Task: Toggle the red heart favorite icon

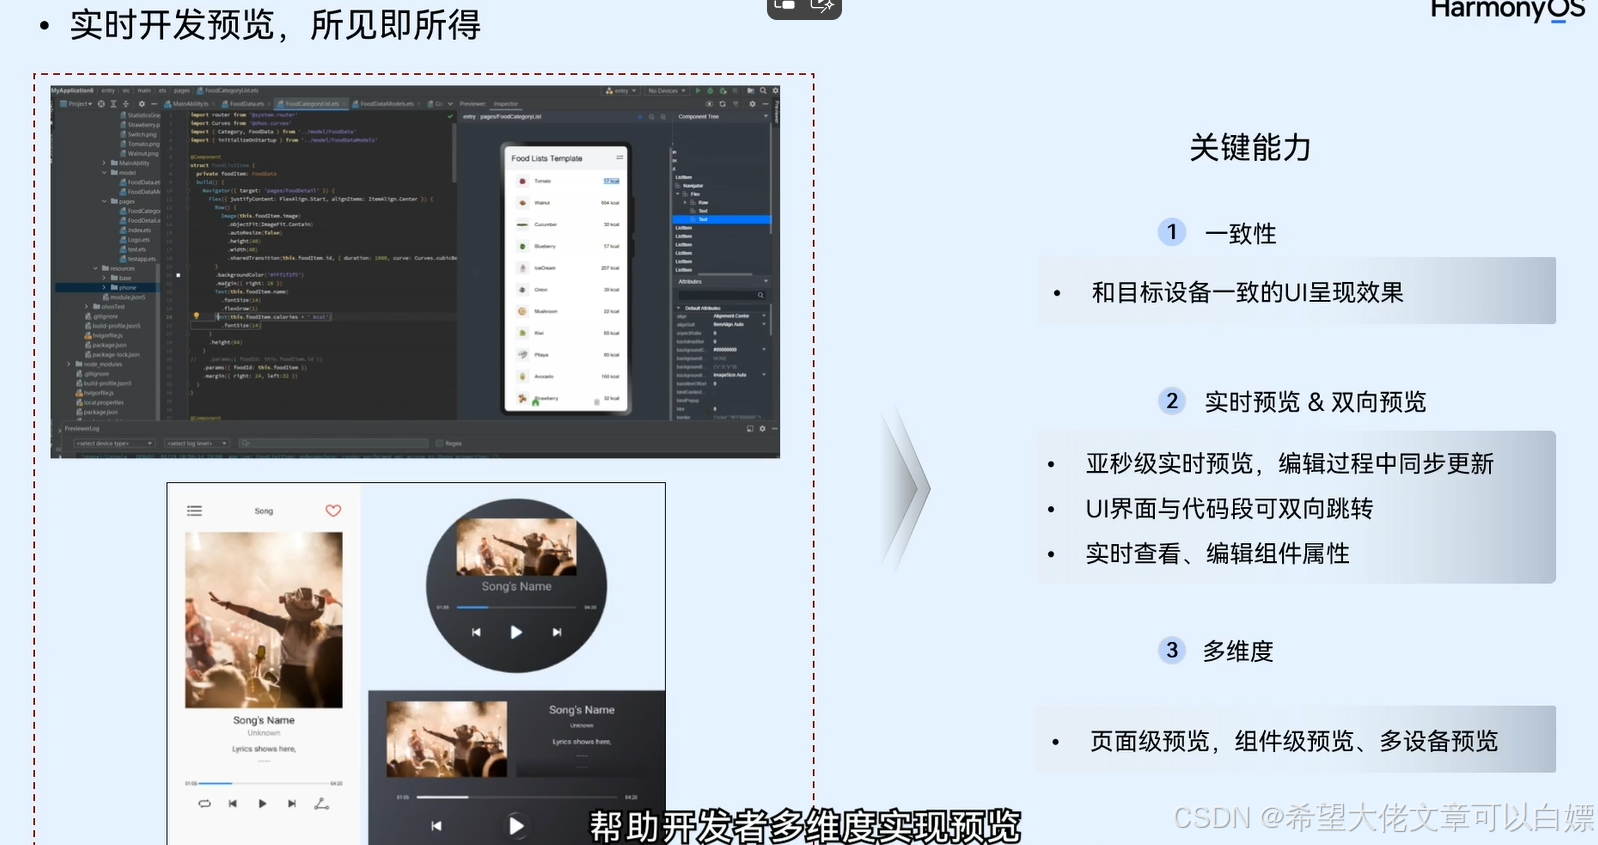Action: (x=333, y=510)
